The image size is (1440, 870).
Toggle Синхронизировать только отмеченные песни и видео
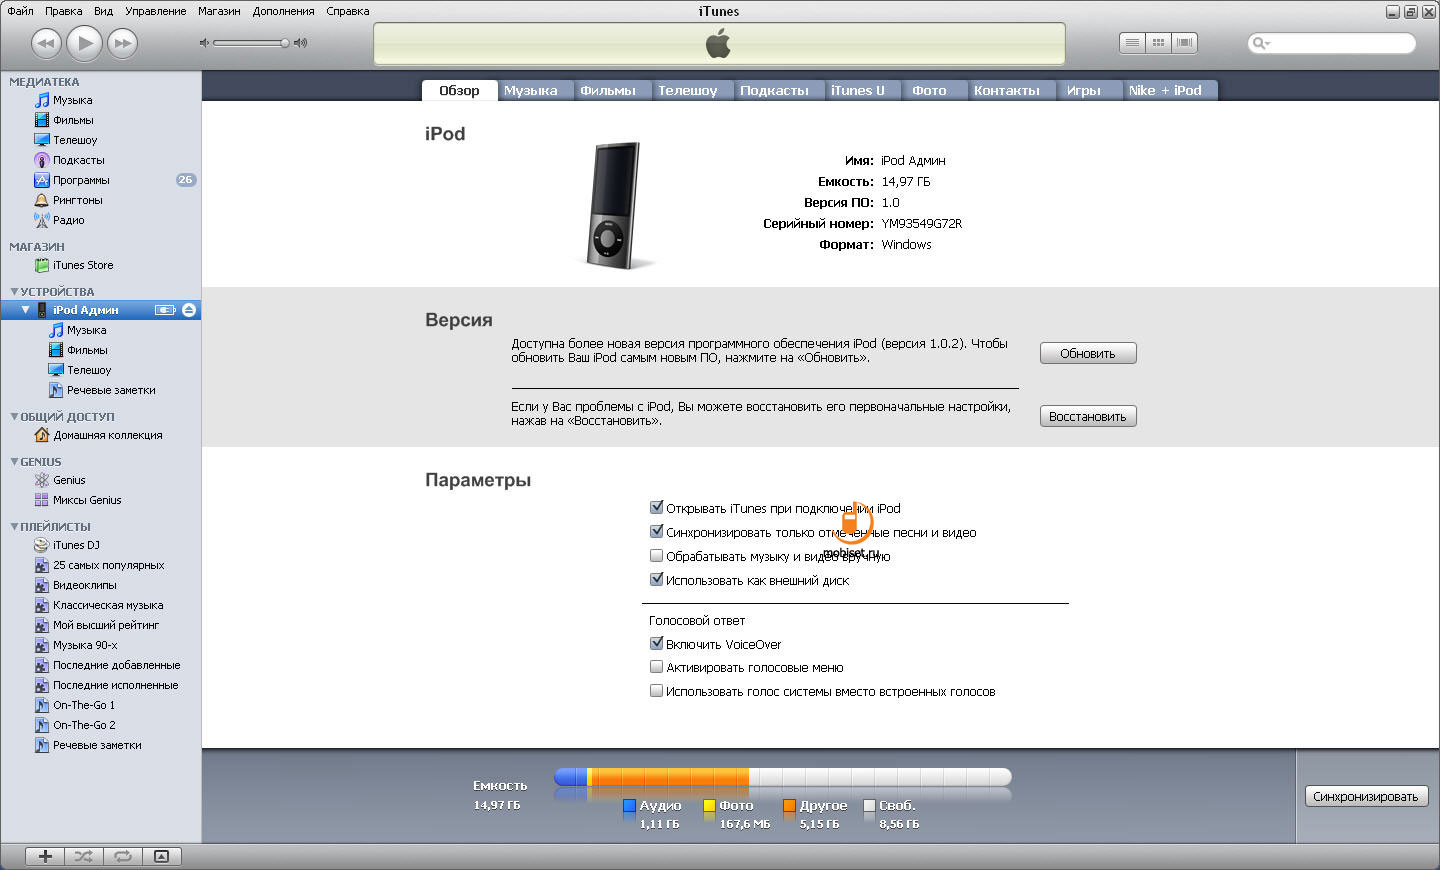(657, 532)
